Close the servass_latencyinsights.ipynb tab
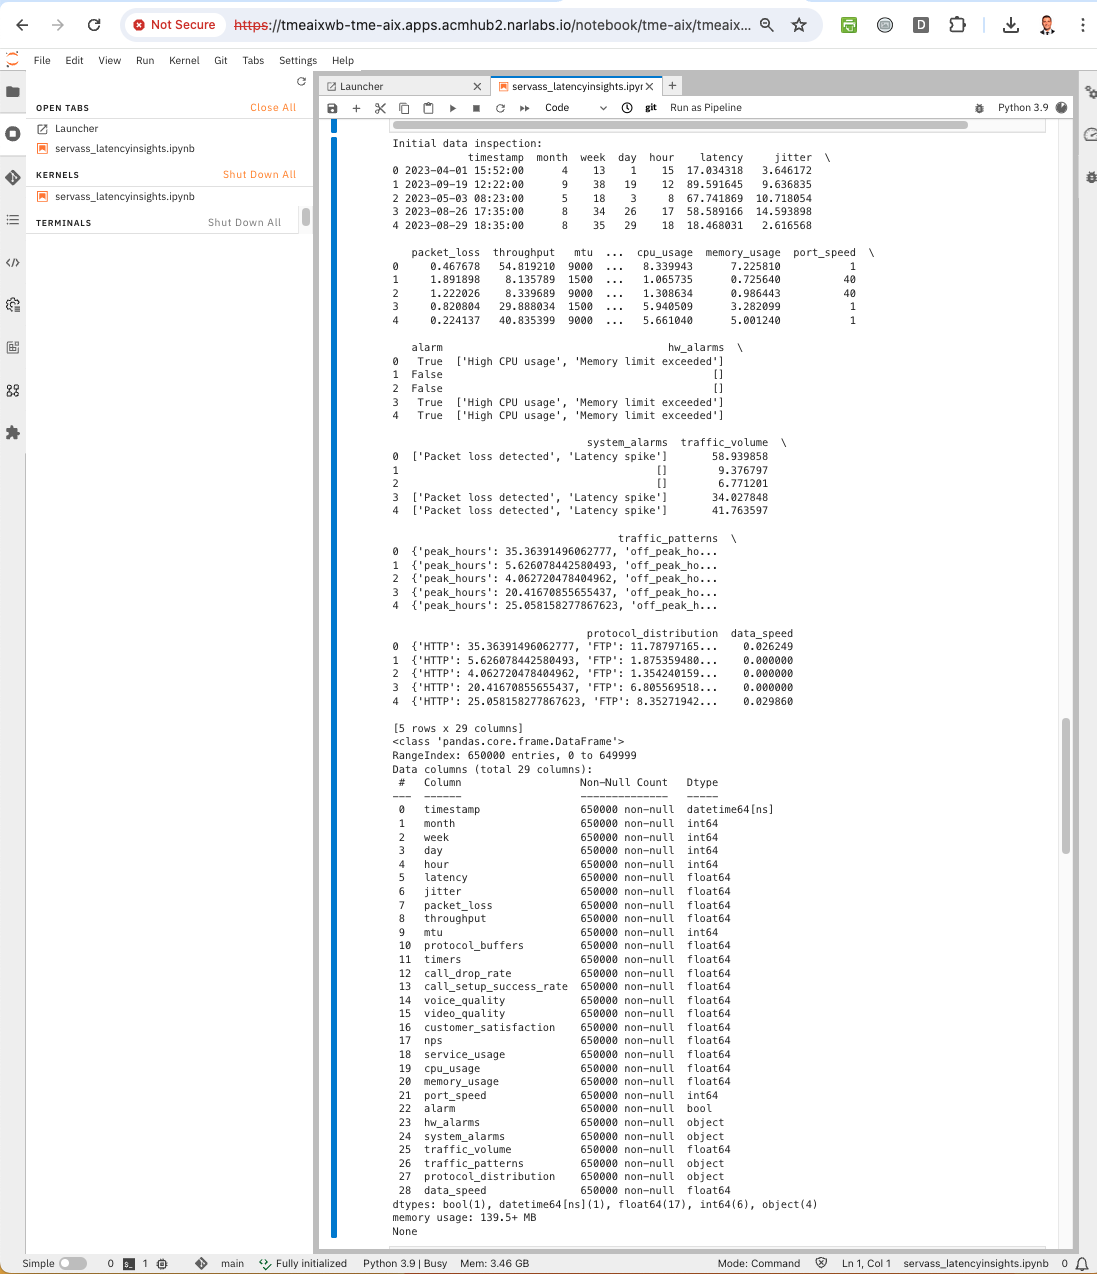 649,87
